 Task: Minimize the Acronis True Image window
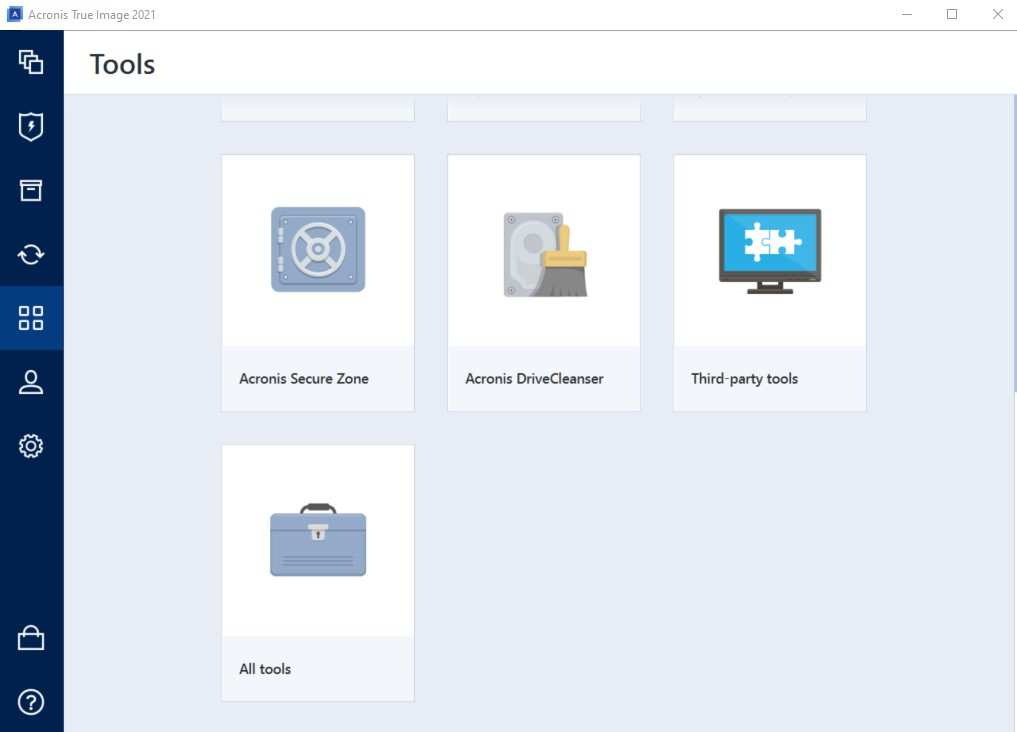[907, 14]
